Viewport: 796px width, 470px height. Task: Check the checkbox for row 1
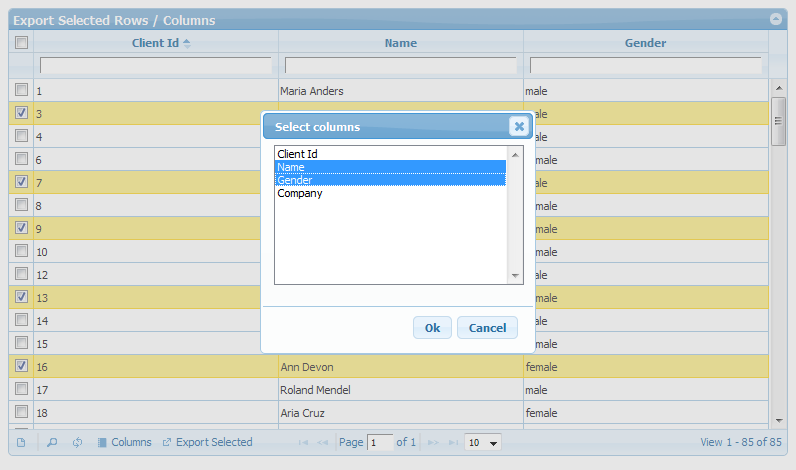point(21,90)
